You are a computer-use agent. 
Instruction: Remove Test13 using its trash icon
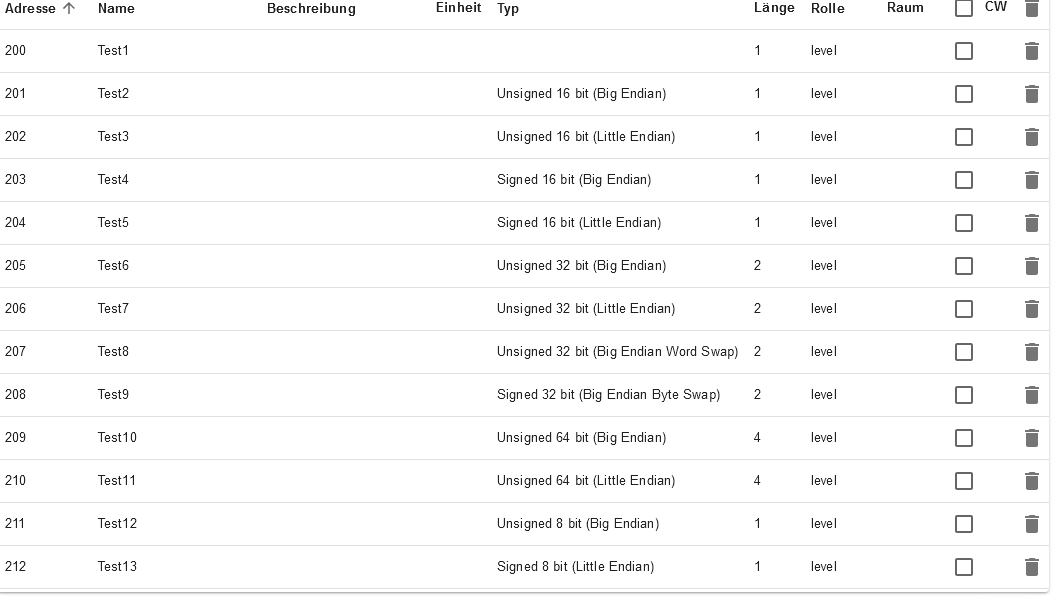pos(1032,567)
